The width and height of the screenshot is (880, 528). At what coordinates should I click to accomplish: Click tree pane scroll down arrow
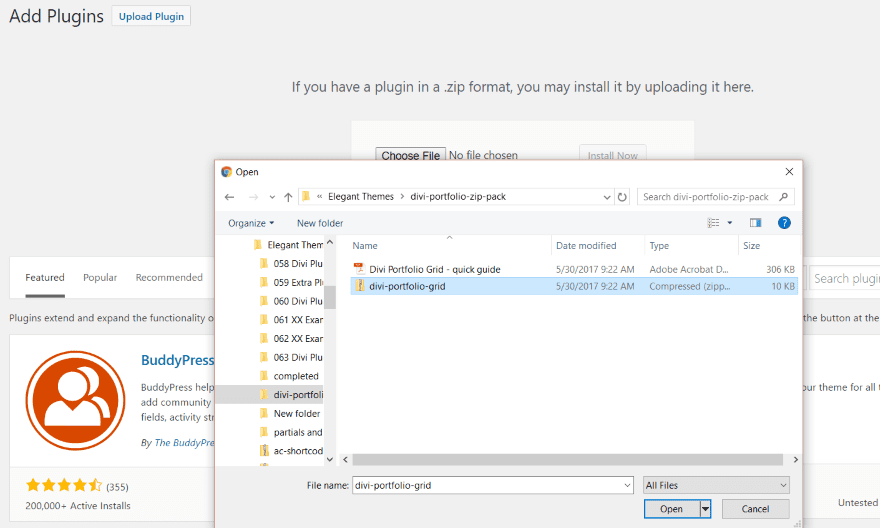[x=330, y=459]
